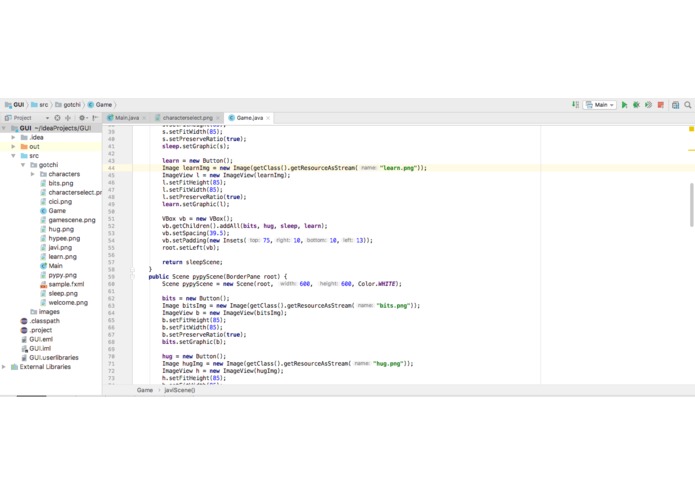Open Project panel settings gear

pos(82,118)
